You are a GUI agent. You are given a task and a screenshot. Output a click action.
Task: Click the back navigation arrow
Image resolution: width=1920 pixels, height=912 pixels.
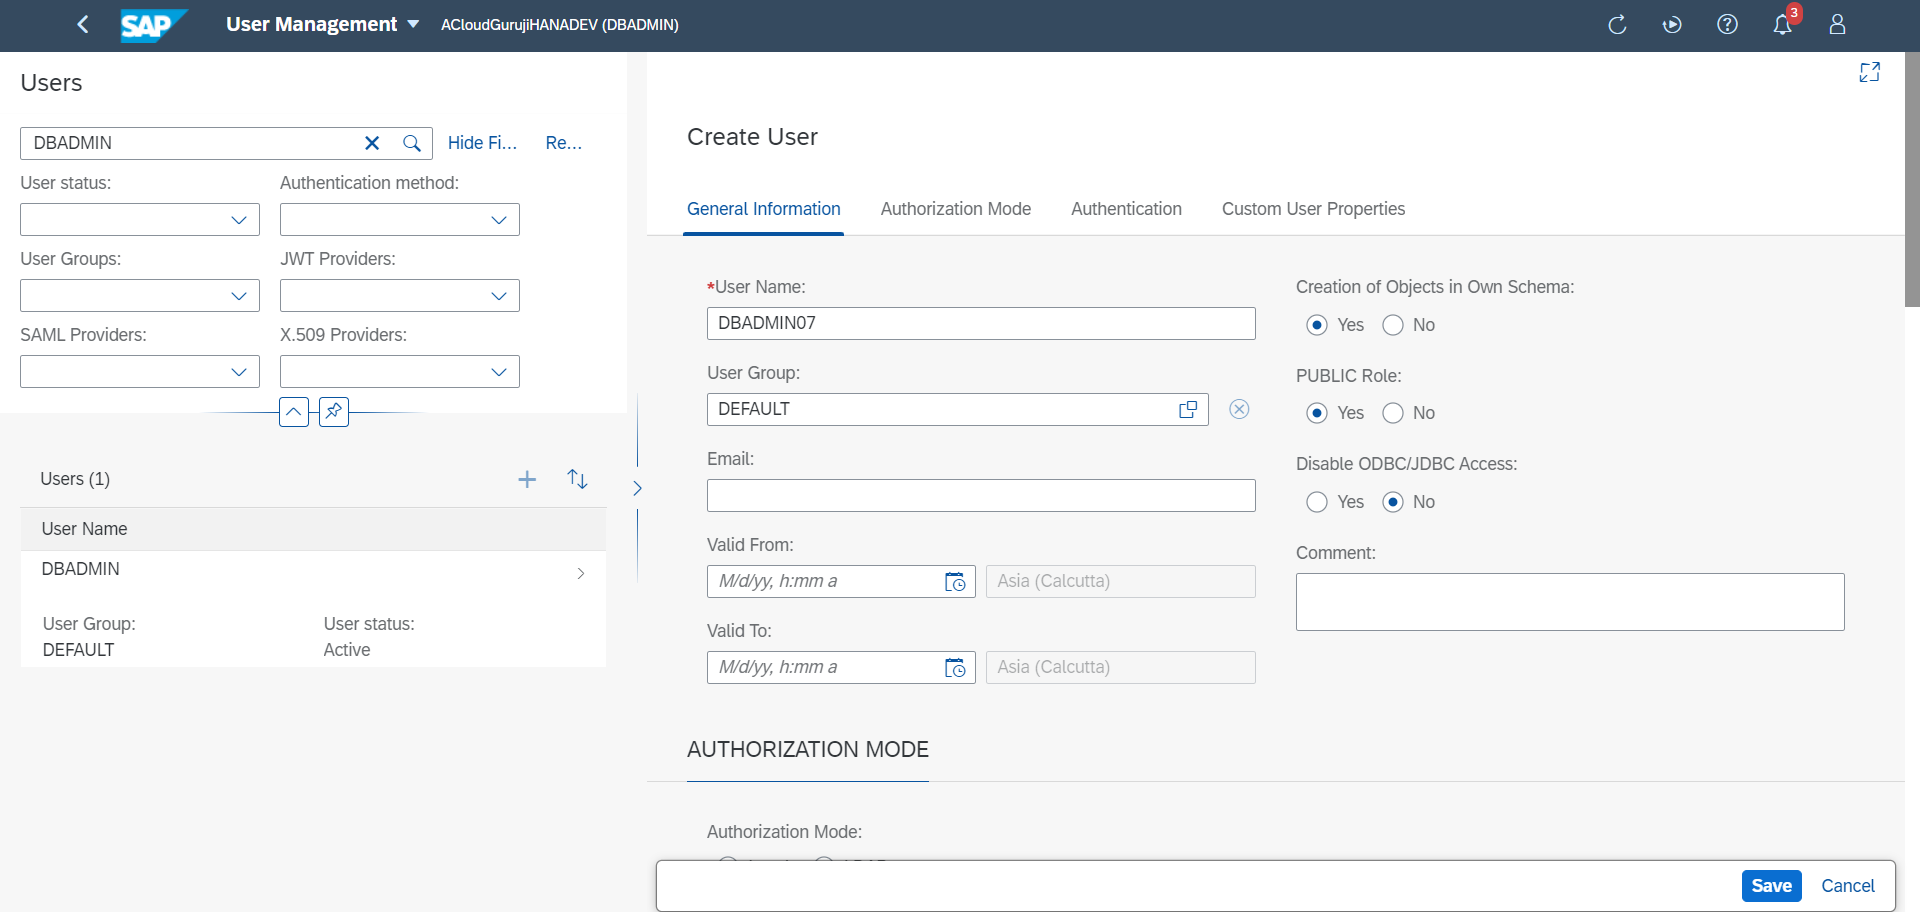[83, 24]
